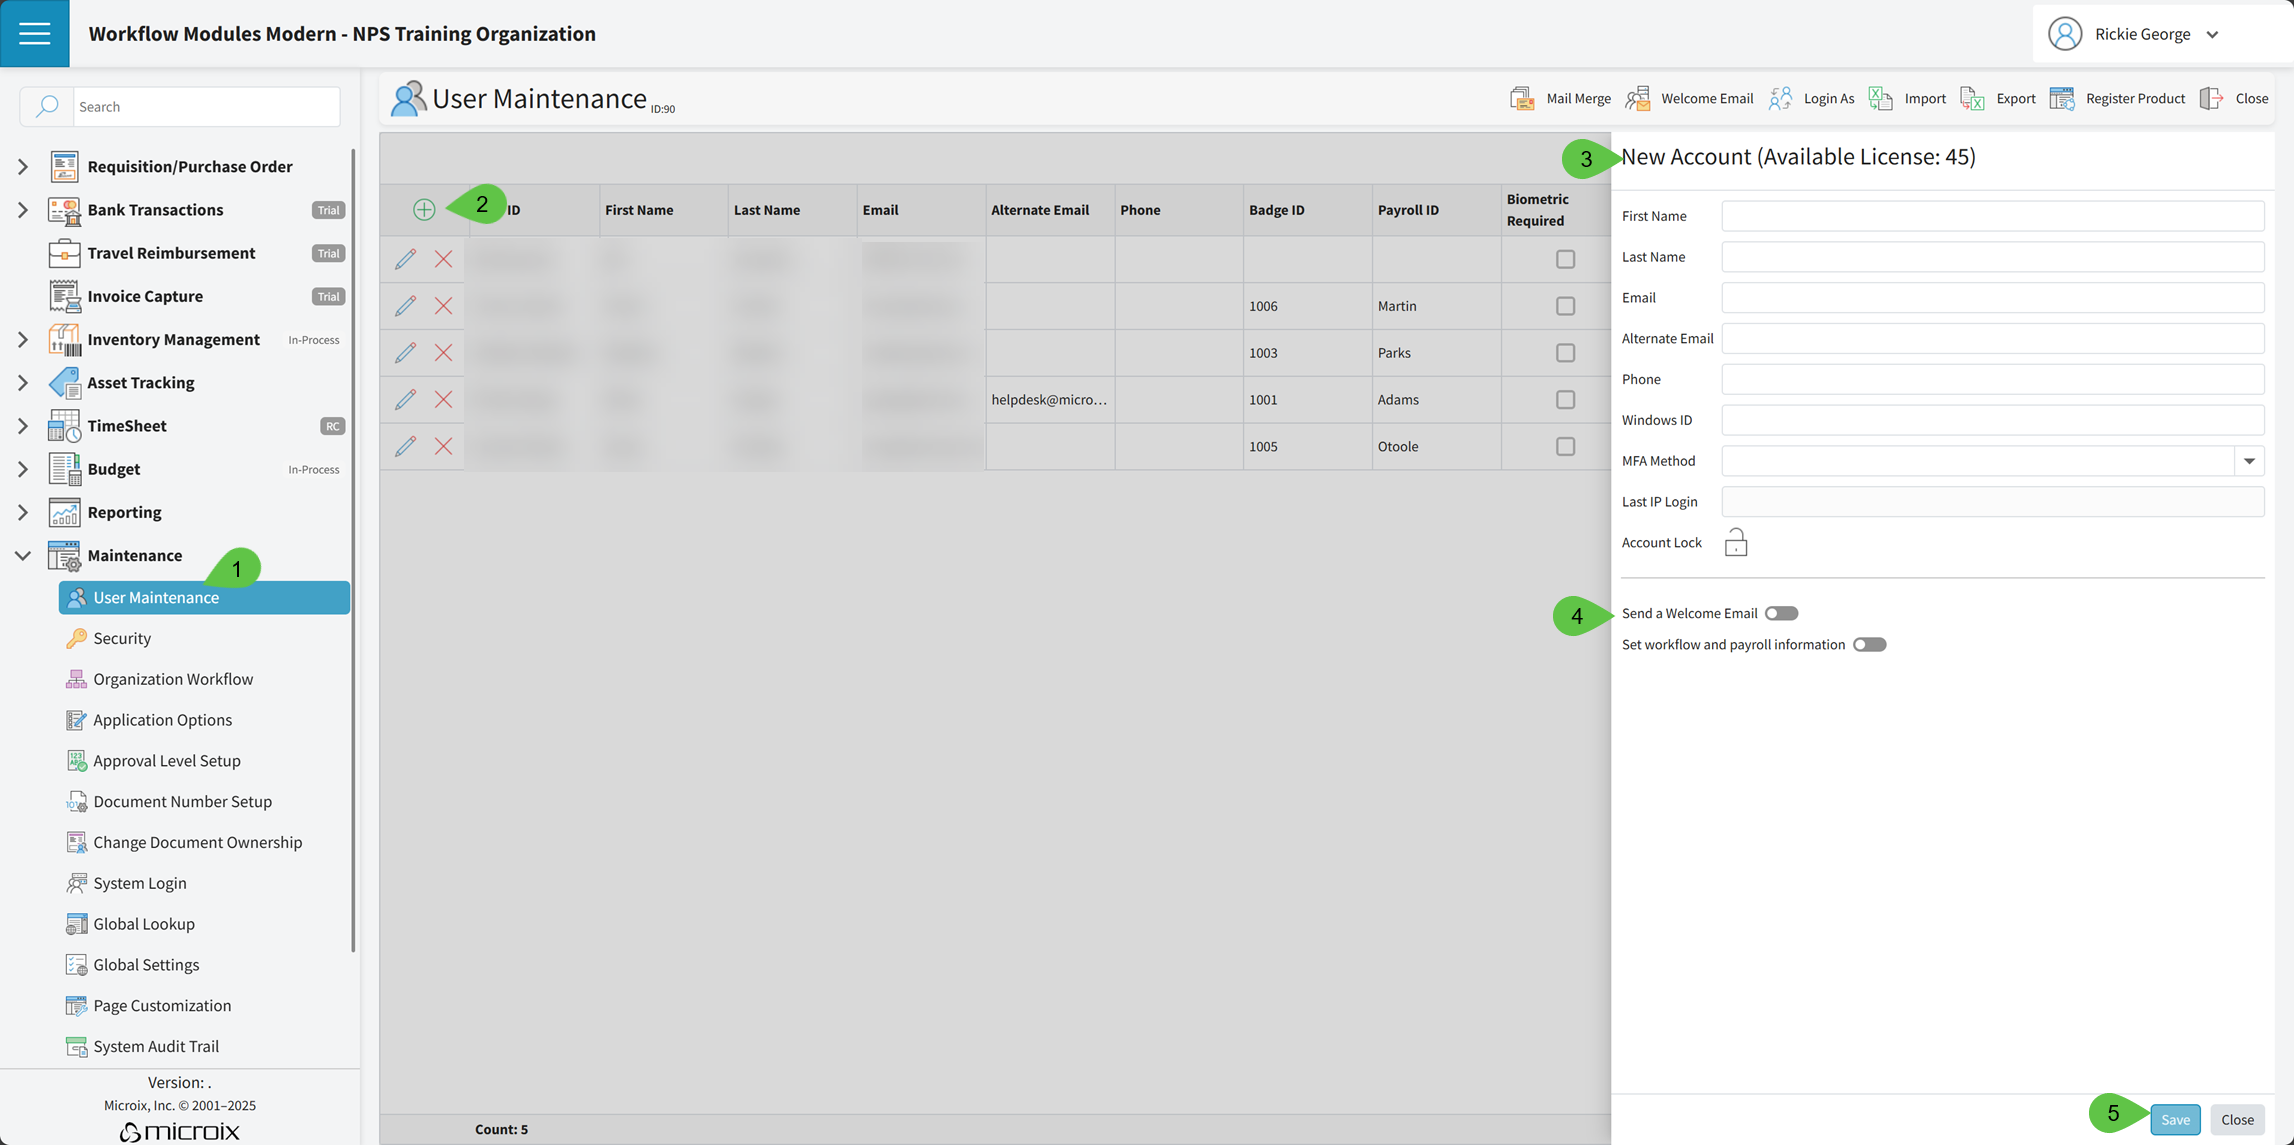Click the Mail Merge toolbar icon

pyautogui.click(x=1522, y=98)
